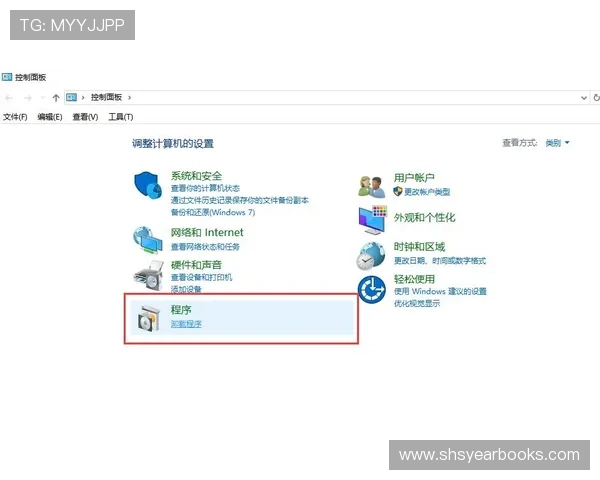Open the Programs (程序) disc icon
600x480 pixels.
click(148, 318)
